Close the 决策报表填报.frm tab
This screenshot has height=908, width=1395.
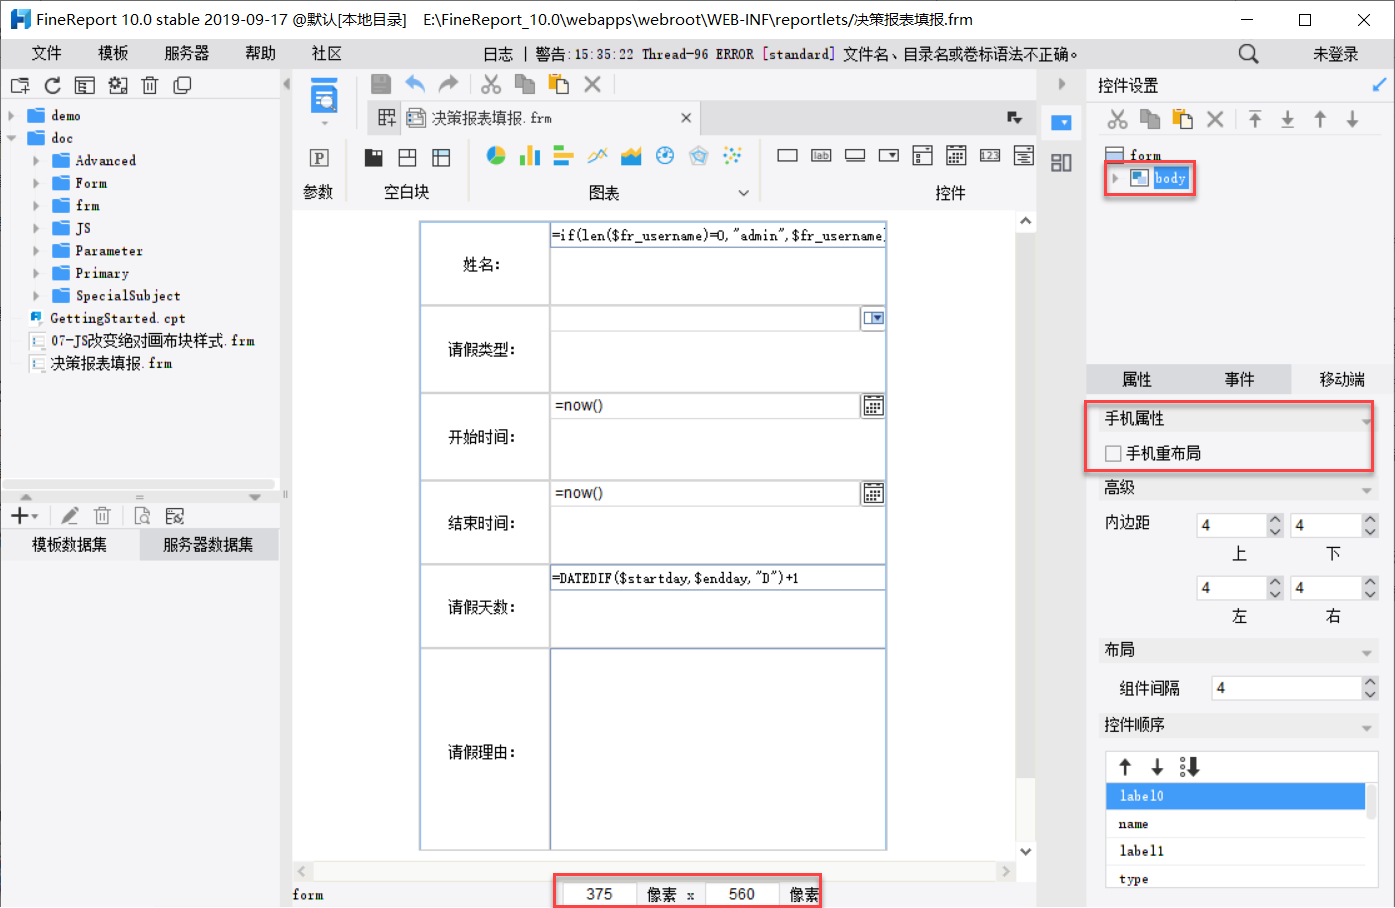[686, 118]
